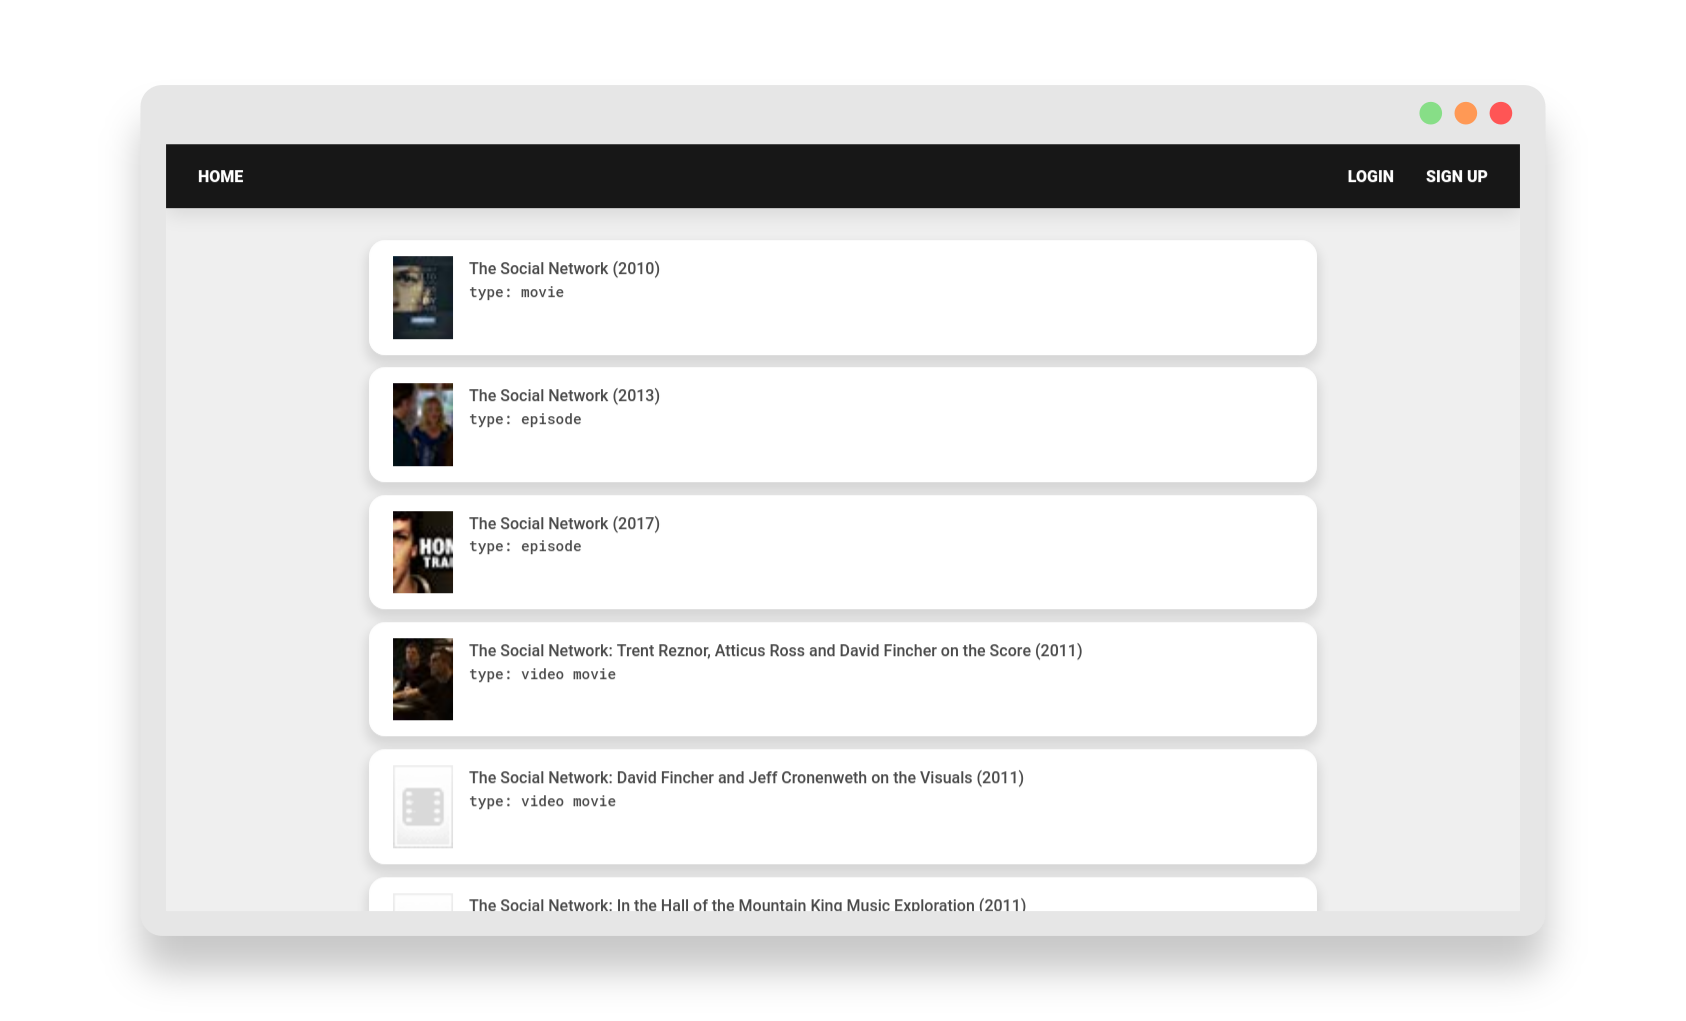
Task: Open The Social Network (2010) title
Action: pos(564,268)
